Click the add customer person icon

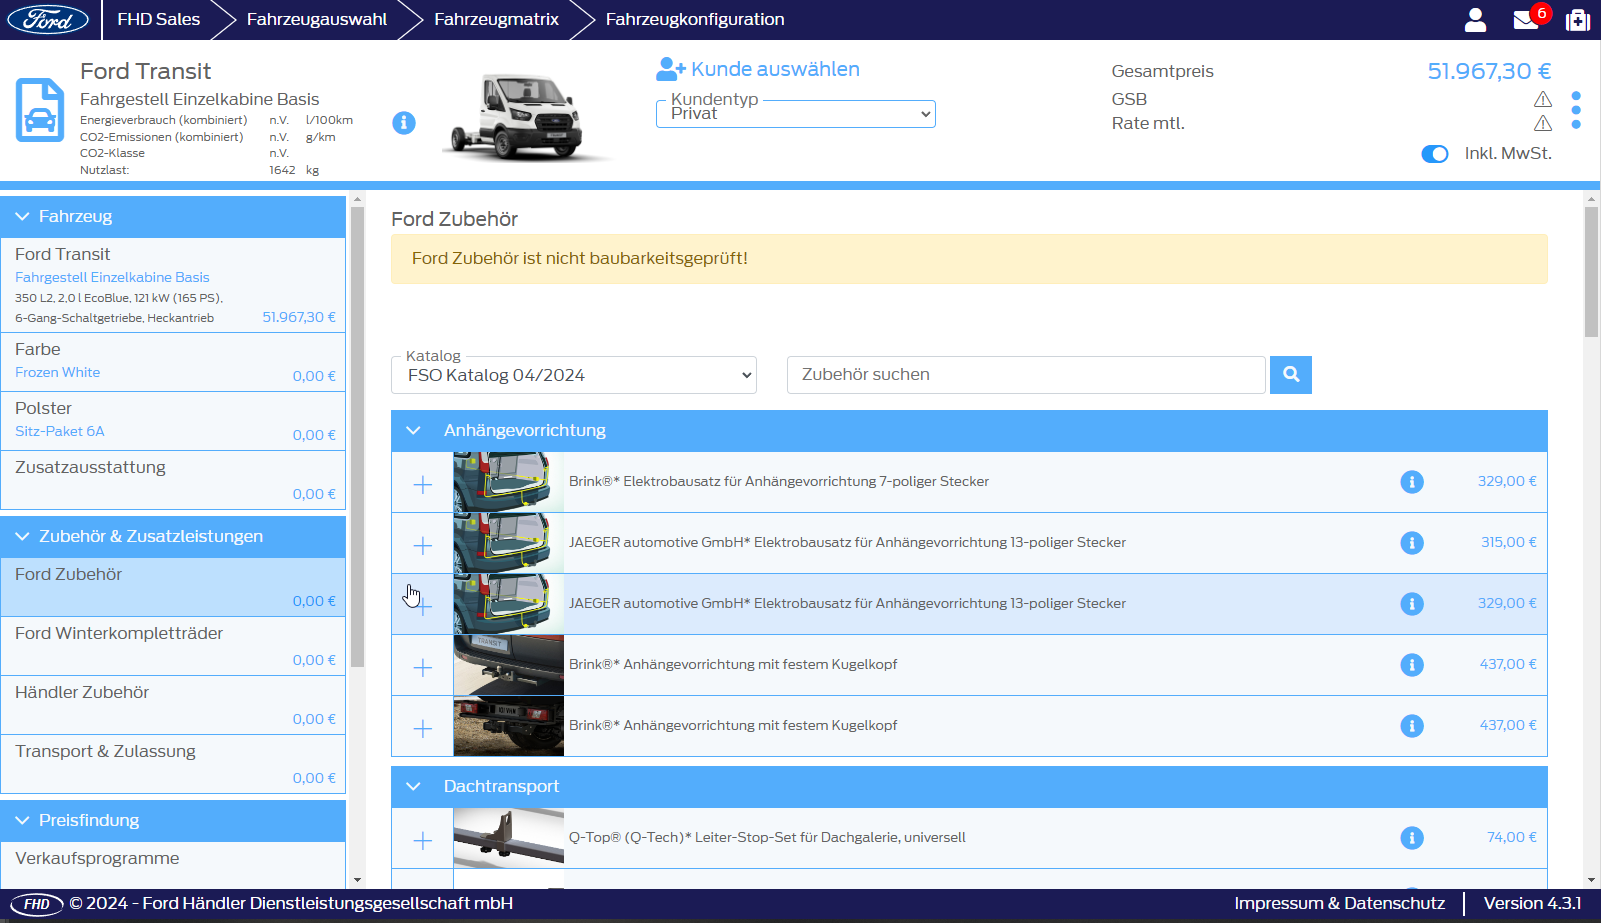tap(670, 69)
